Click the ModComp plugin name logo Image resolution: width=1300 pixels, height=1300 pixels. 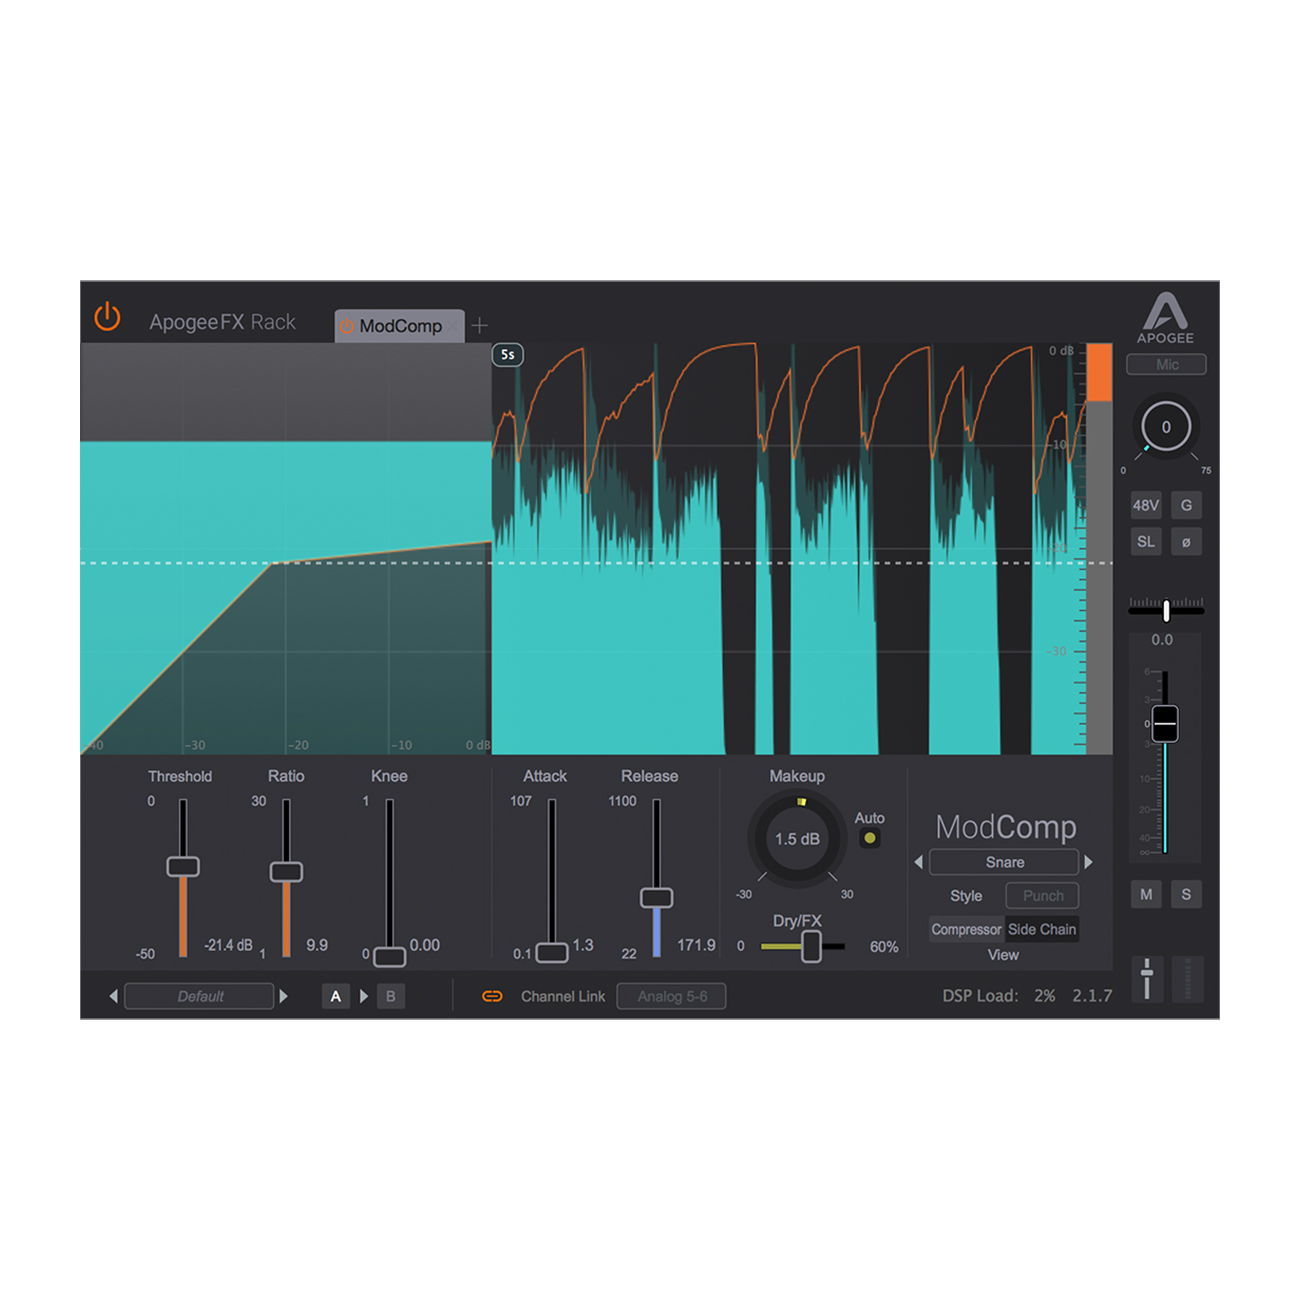click(1006, 827)
